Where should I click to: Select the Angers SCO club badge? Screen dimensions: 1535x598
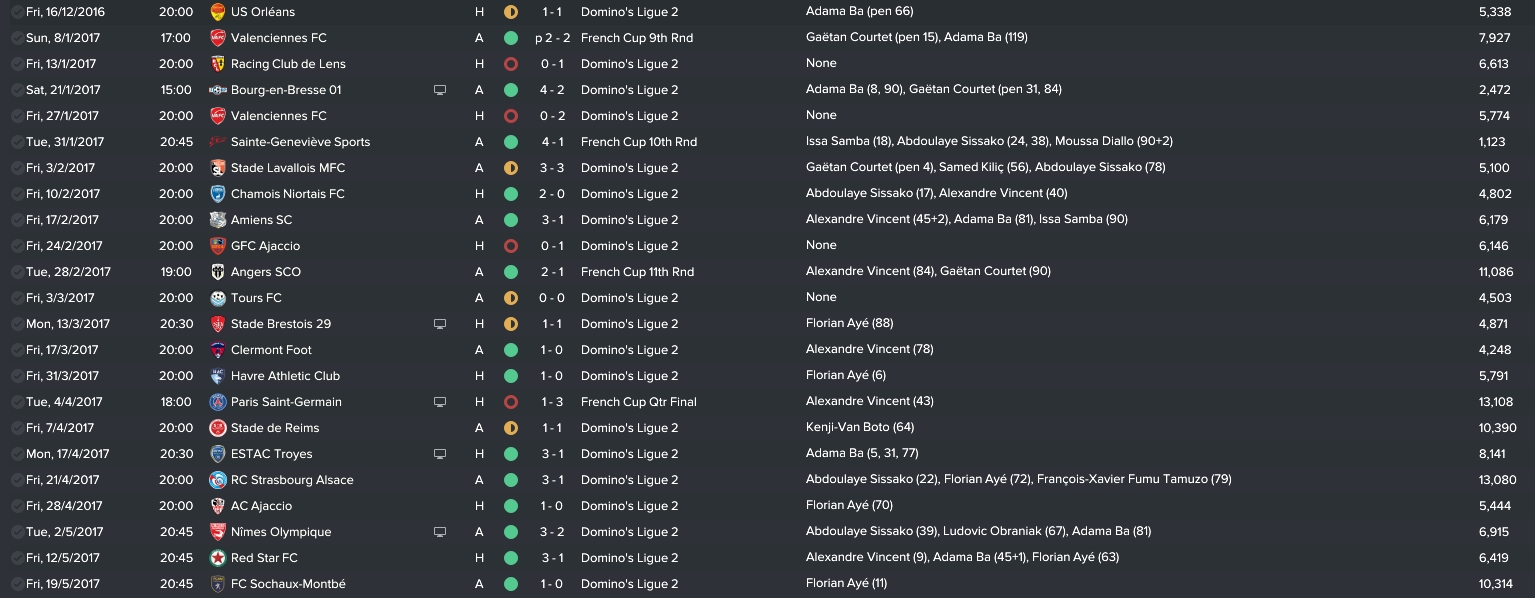[217, 272]
